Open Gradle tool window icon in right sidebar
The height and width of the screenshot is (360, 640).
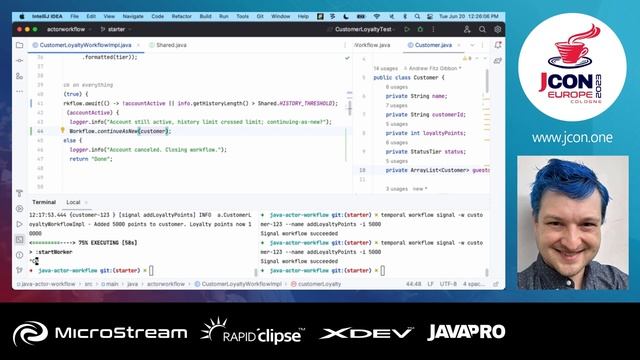point(498,60)
